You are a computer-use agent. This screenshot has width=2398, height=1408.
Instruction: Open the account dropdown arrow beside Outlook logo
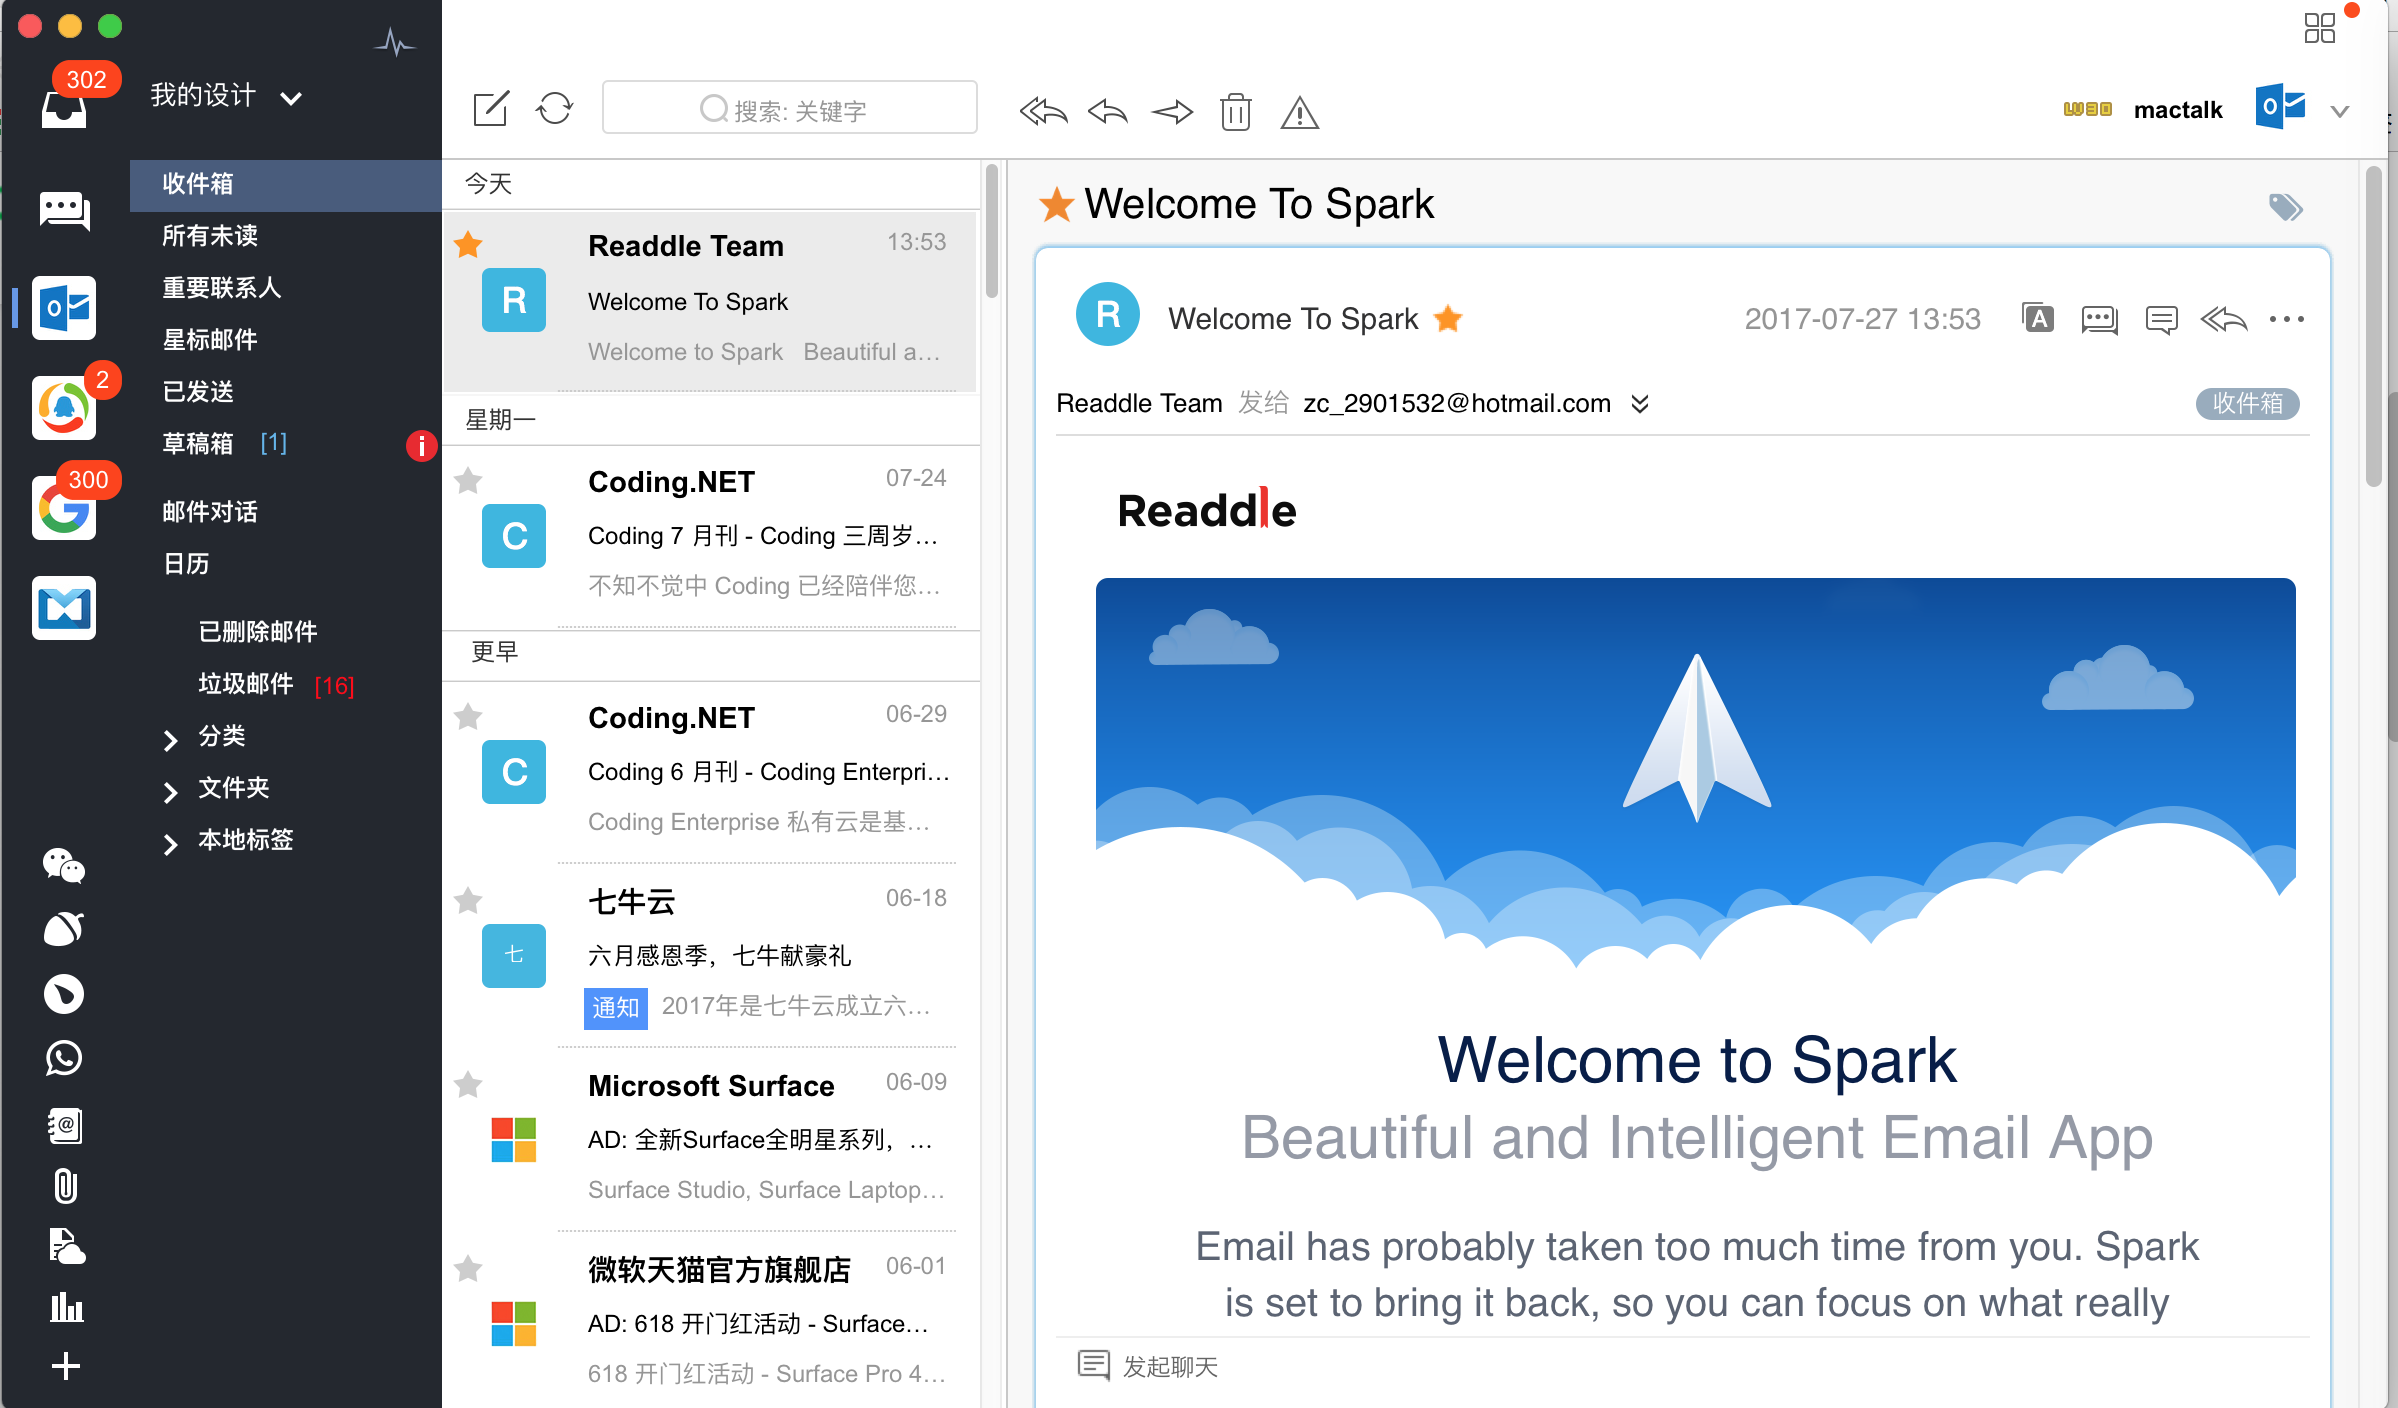pos(2340,111)
